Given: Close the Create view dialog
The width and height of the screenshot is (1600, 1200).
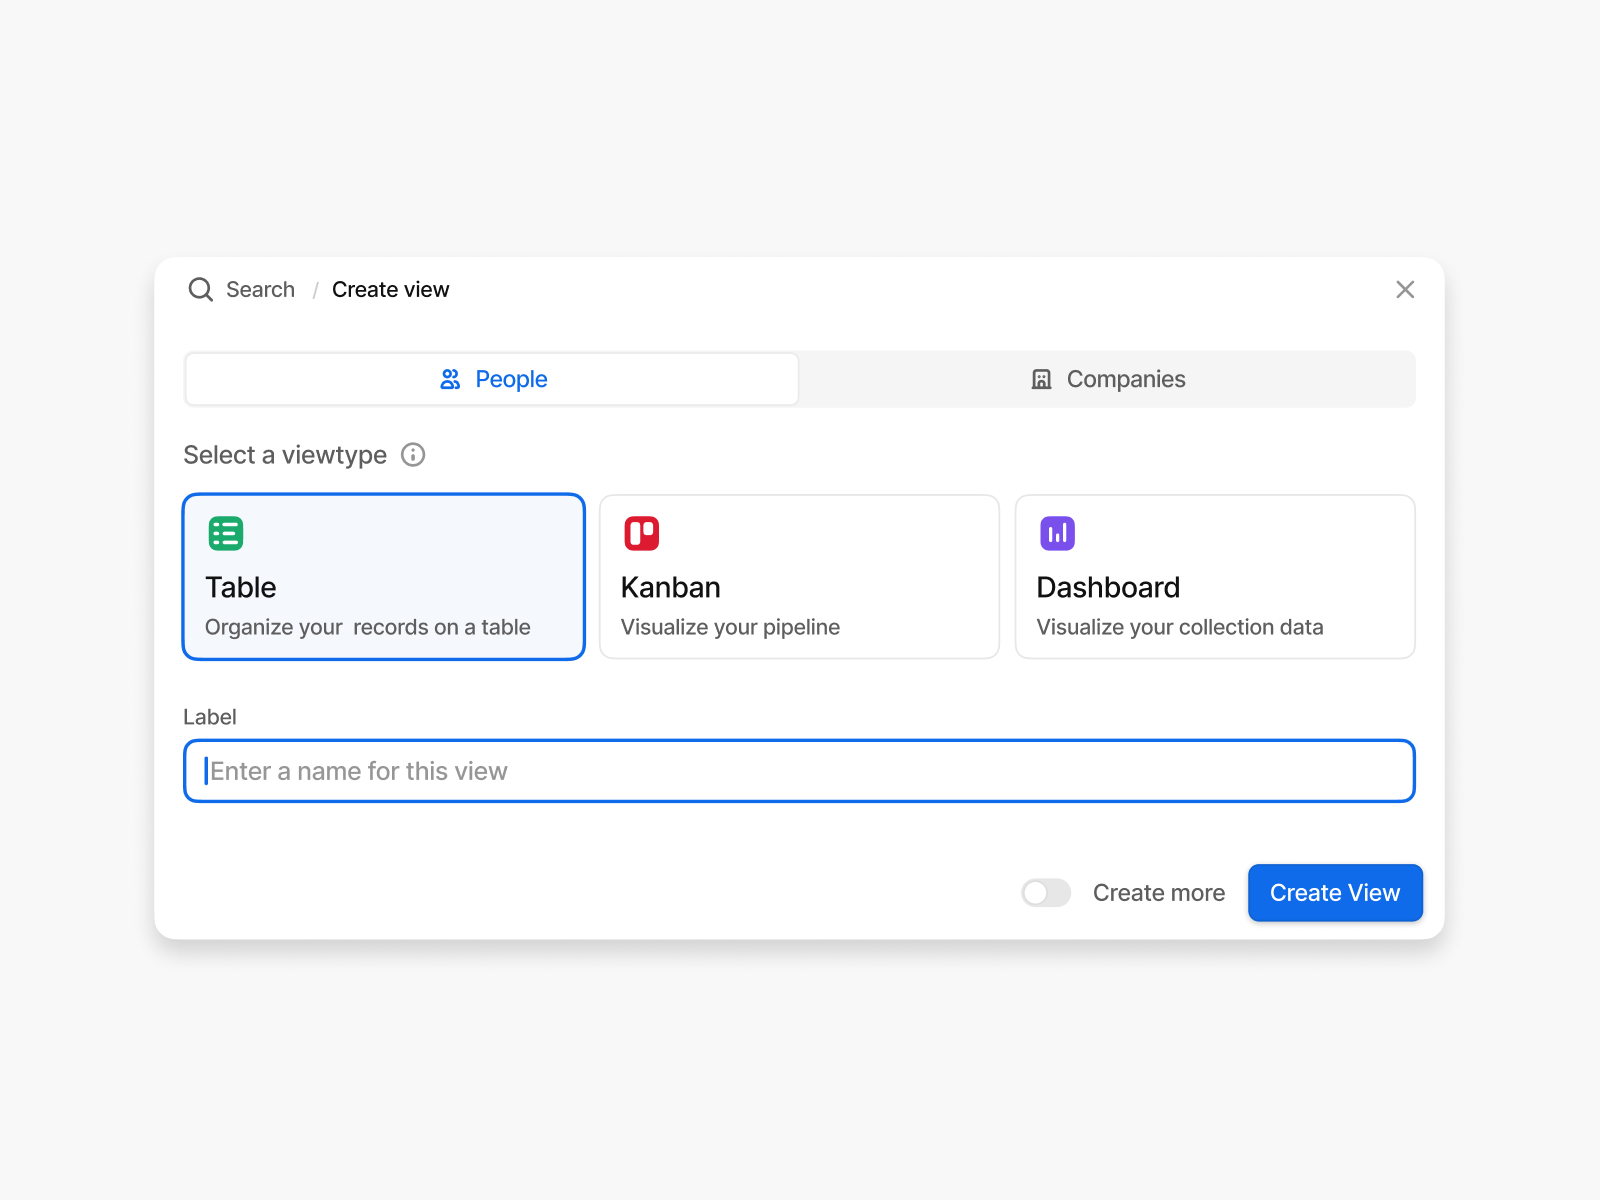Looking at the screenshot, I should pos(1405,289).
